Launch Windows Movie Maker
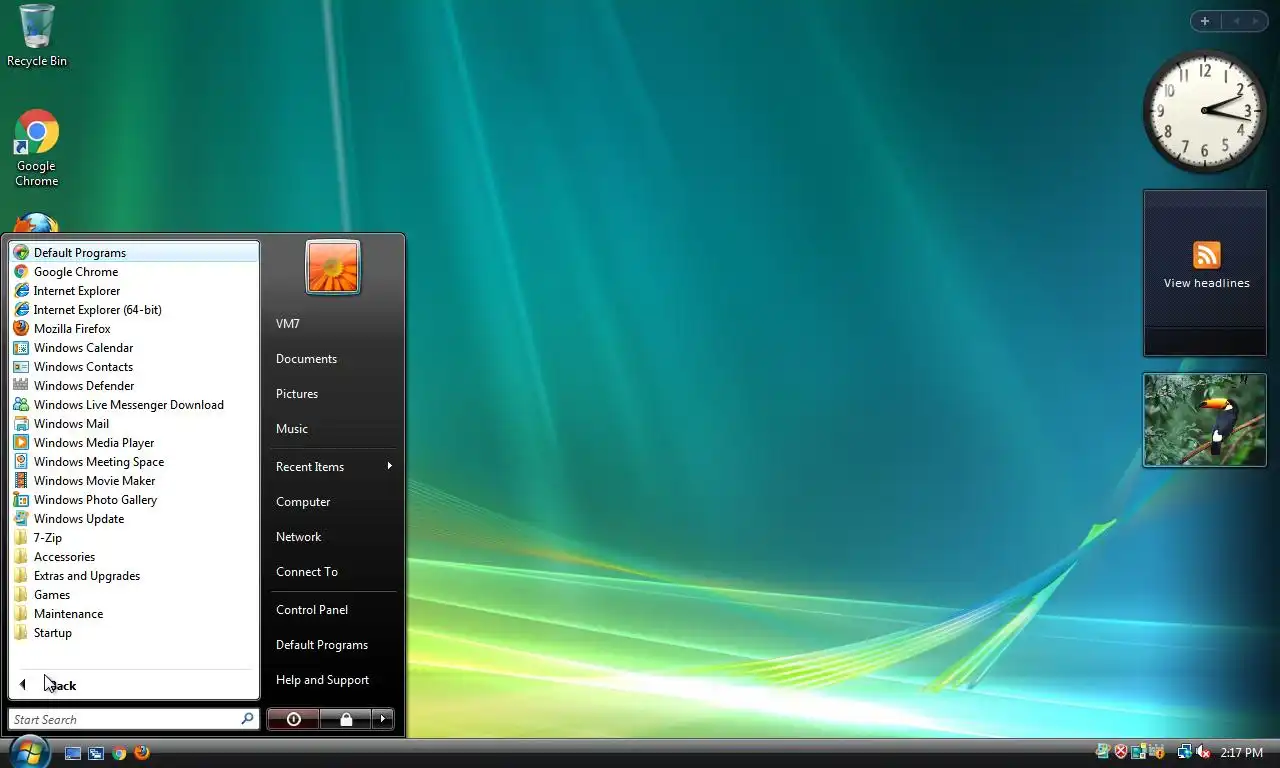The width and height of the screenshot is (1280, 768). (x=134, y=481)
